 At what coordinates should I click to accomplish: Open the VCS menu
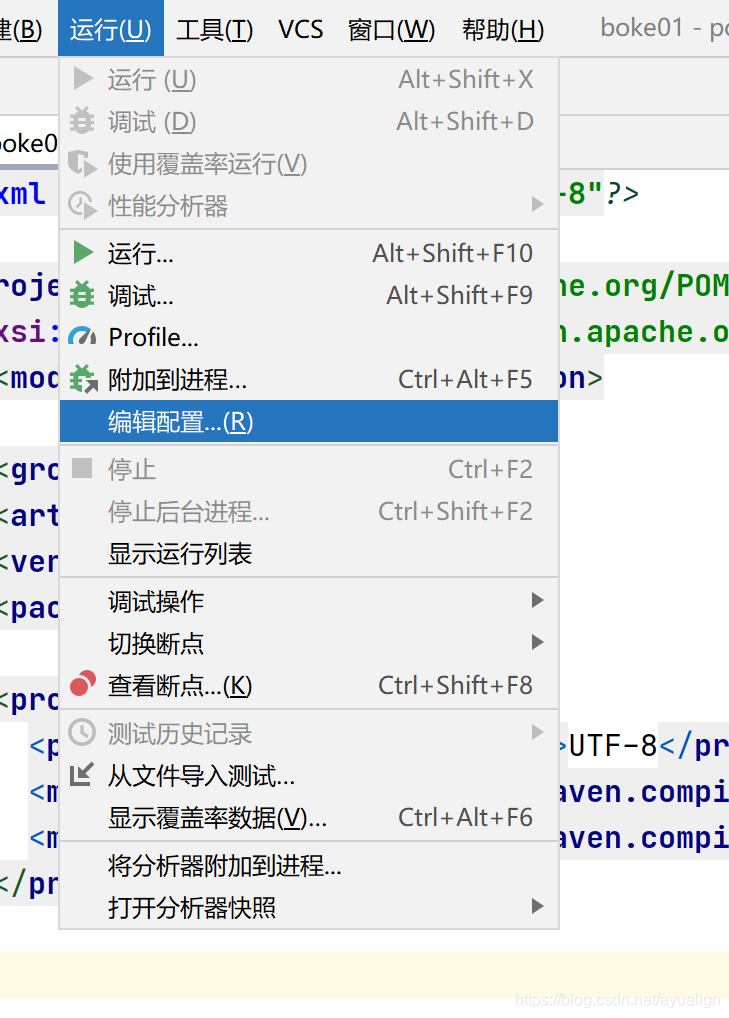click(301, 30)
